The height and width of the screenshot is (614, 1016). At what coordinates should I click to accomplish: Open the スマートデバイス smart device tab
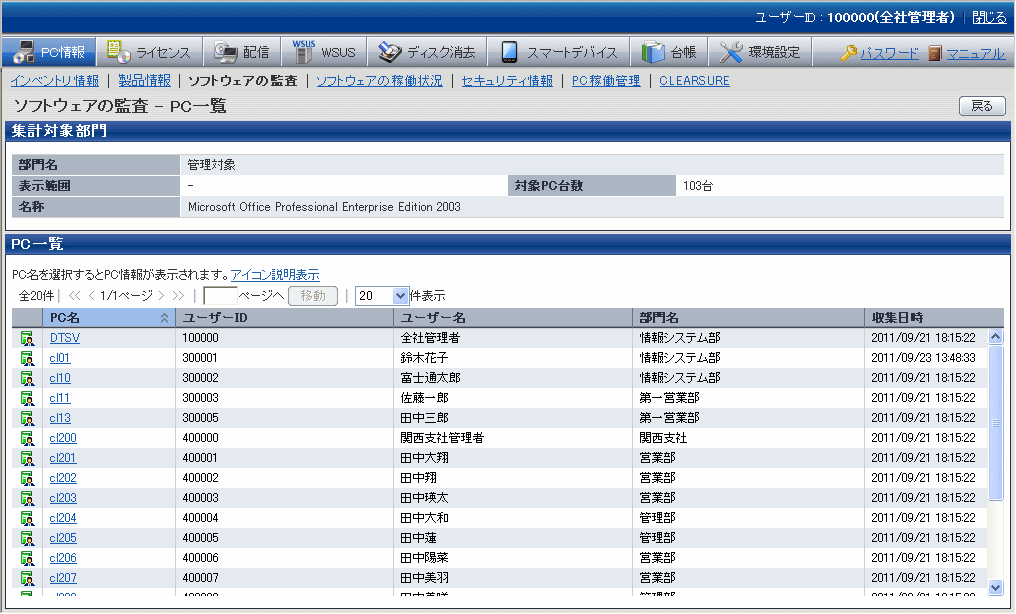tap(559, 52)
